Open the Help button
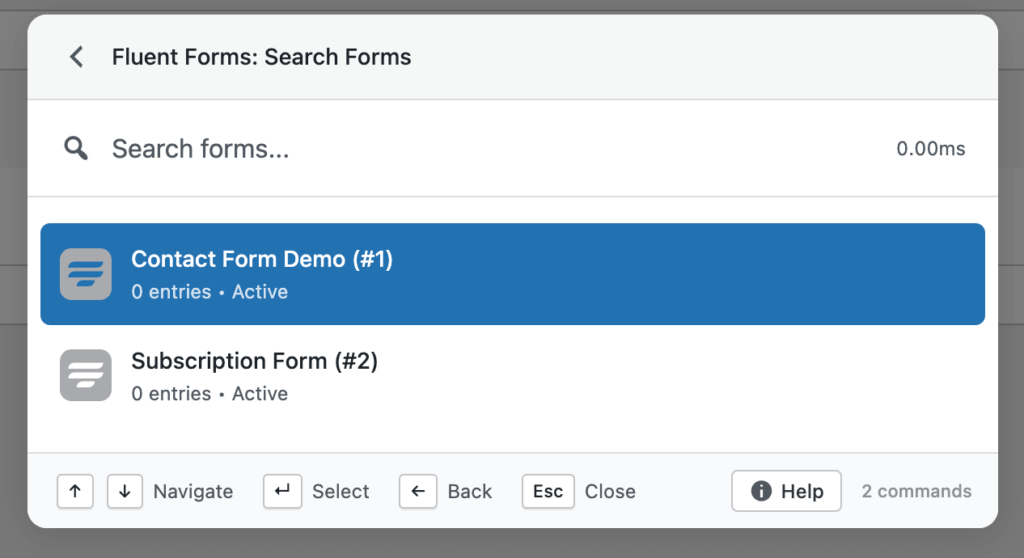This screenshot has width=1024, height=558. (x=786, y=491)
